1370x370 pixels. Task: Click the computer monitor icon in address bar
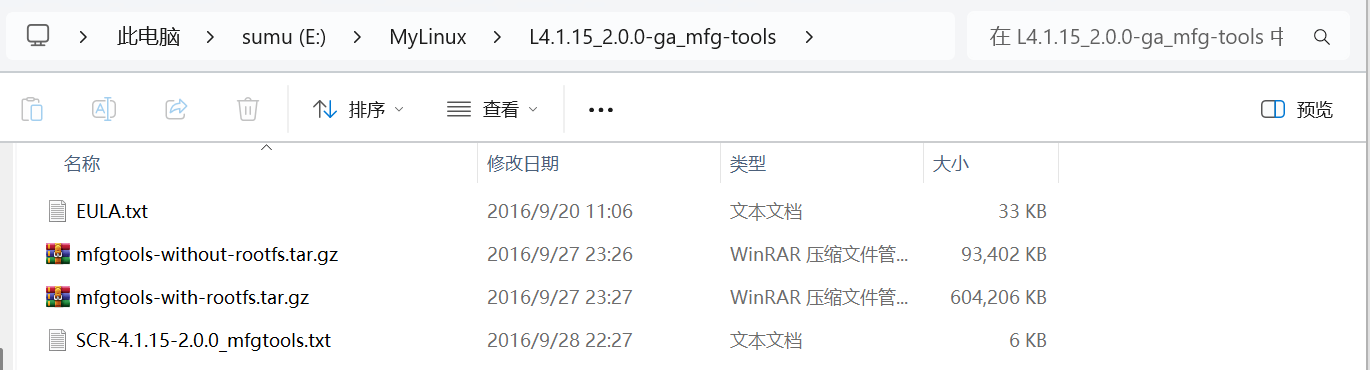38,37
